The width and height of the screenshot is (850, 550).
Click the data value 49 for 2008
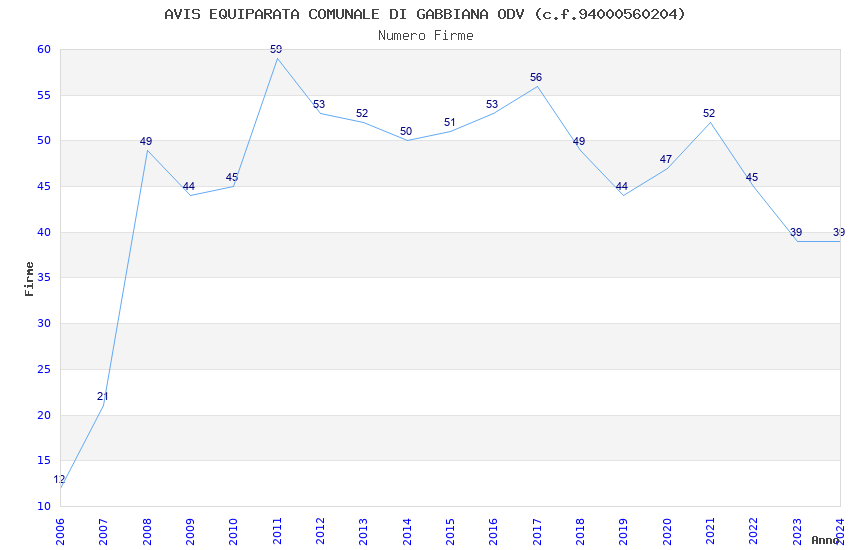point(146,141)
